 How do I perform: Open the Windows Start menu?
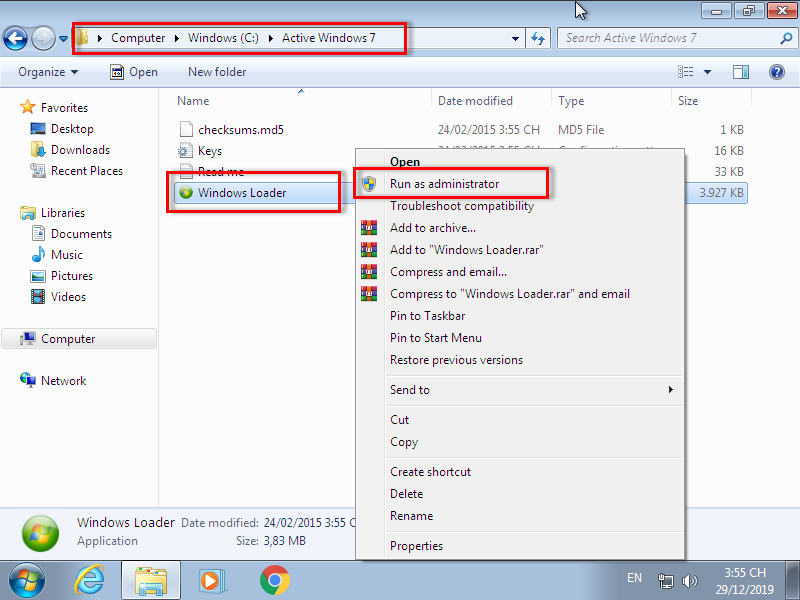[27, 581]
